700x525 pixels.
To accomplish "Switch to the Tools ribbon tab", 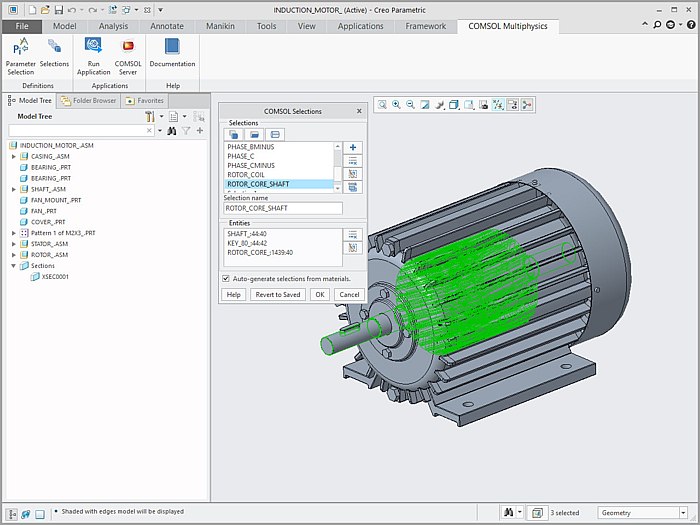I will click(x=267, y=26).
